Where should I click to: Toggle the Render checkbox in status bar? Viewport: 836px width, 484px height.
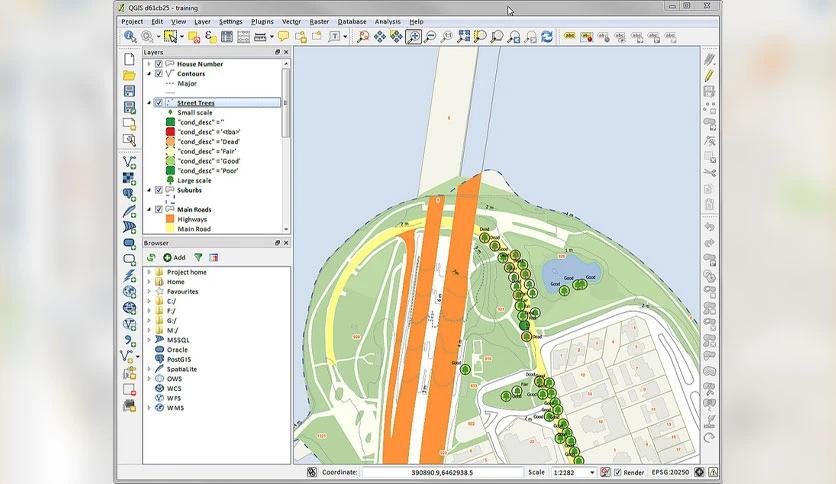tap(617, 472)
